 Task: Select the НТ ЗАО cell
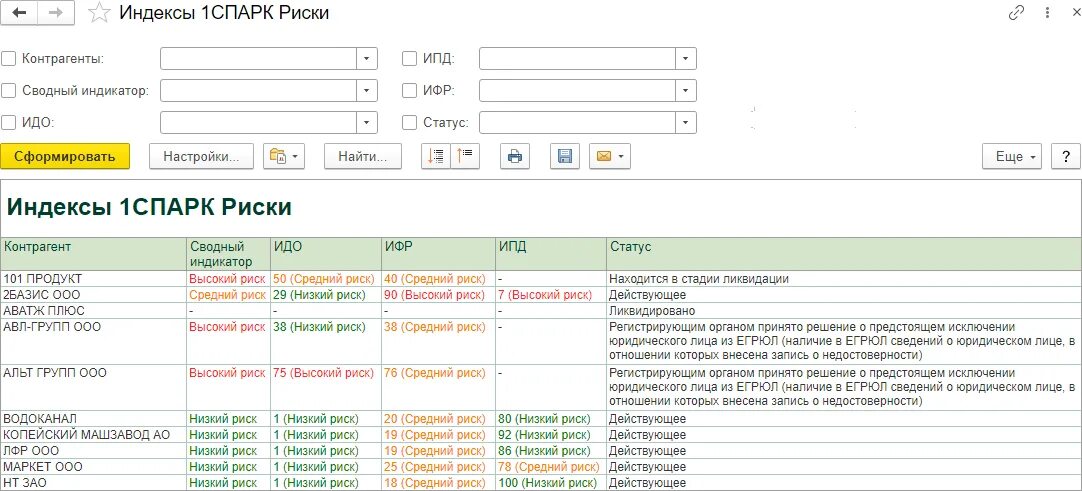pos(94,483)
